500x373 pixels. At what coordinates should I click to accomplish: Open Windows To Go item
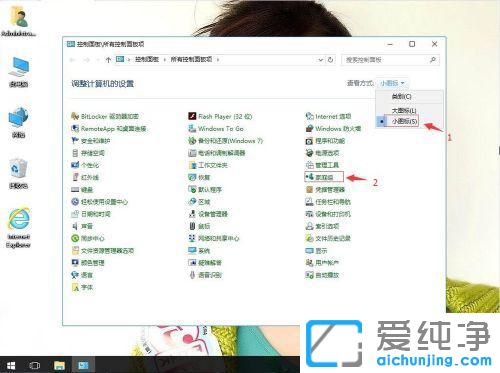216,129
